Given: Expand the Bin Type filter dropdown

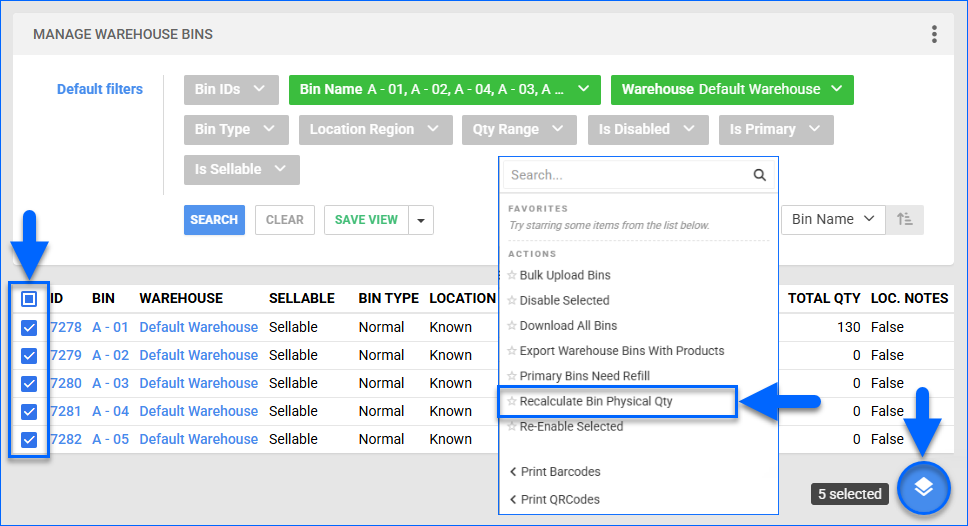Looking at the screenshot, I should (x=235, y=129).
